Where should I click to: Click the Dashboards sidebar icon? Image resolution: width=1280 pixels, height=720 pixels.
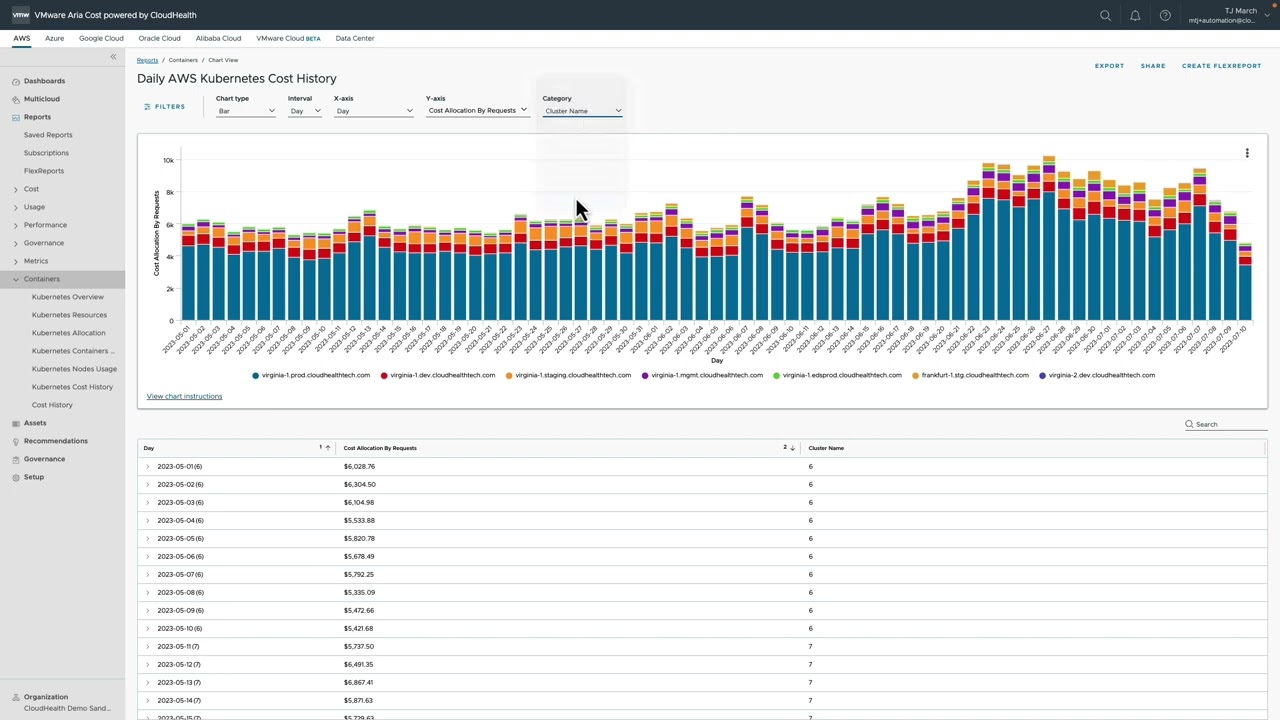[x=16, y=81]
